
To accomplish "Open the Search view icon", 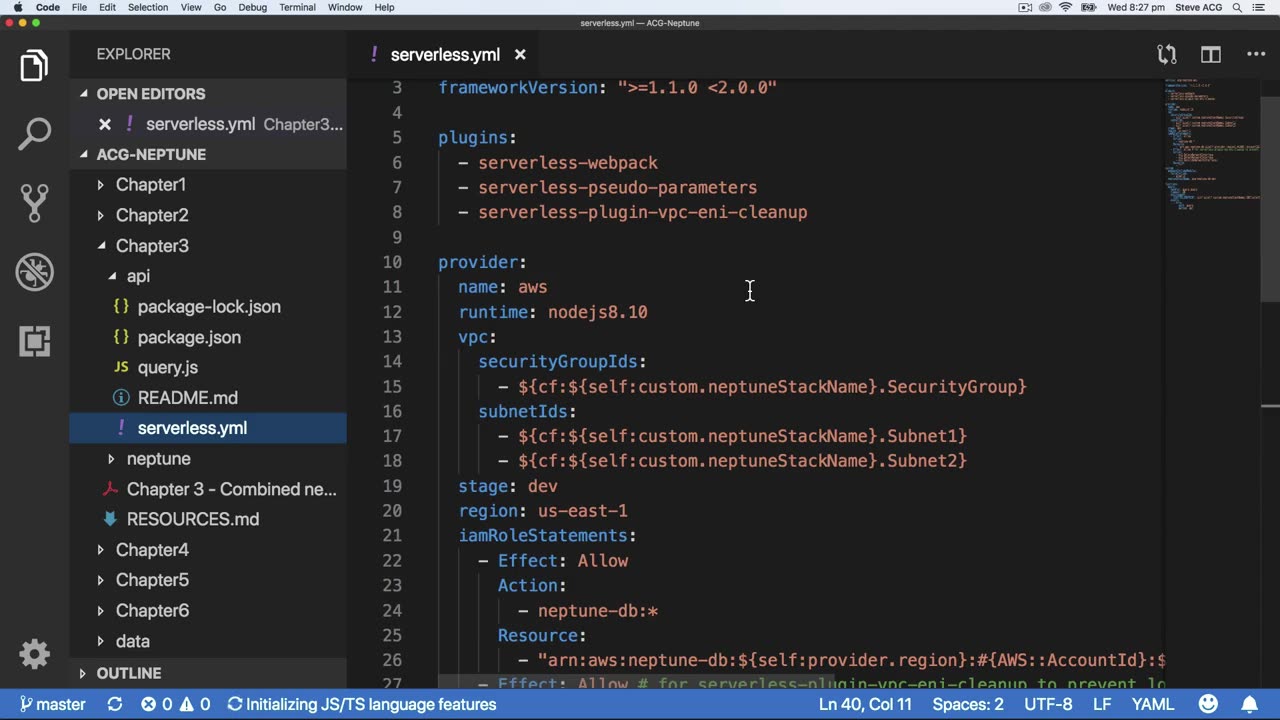I will (34, 134).
